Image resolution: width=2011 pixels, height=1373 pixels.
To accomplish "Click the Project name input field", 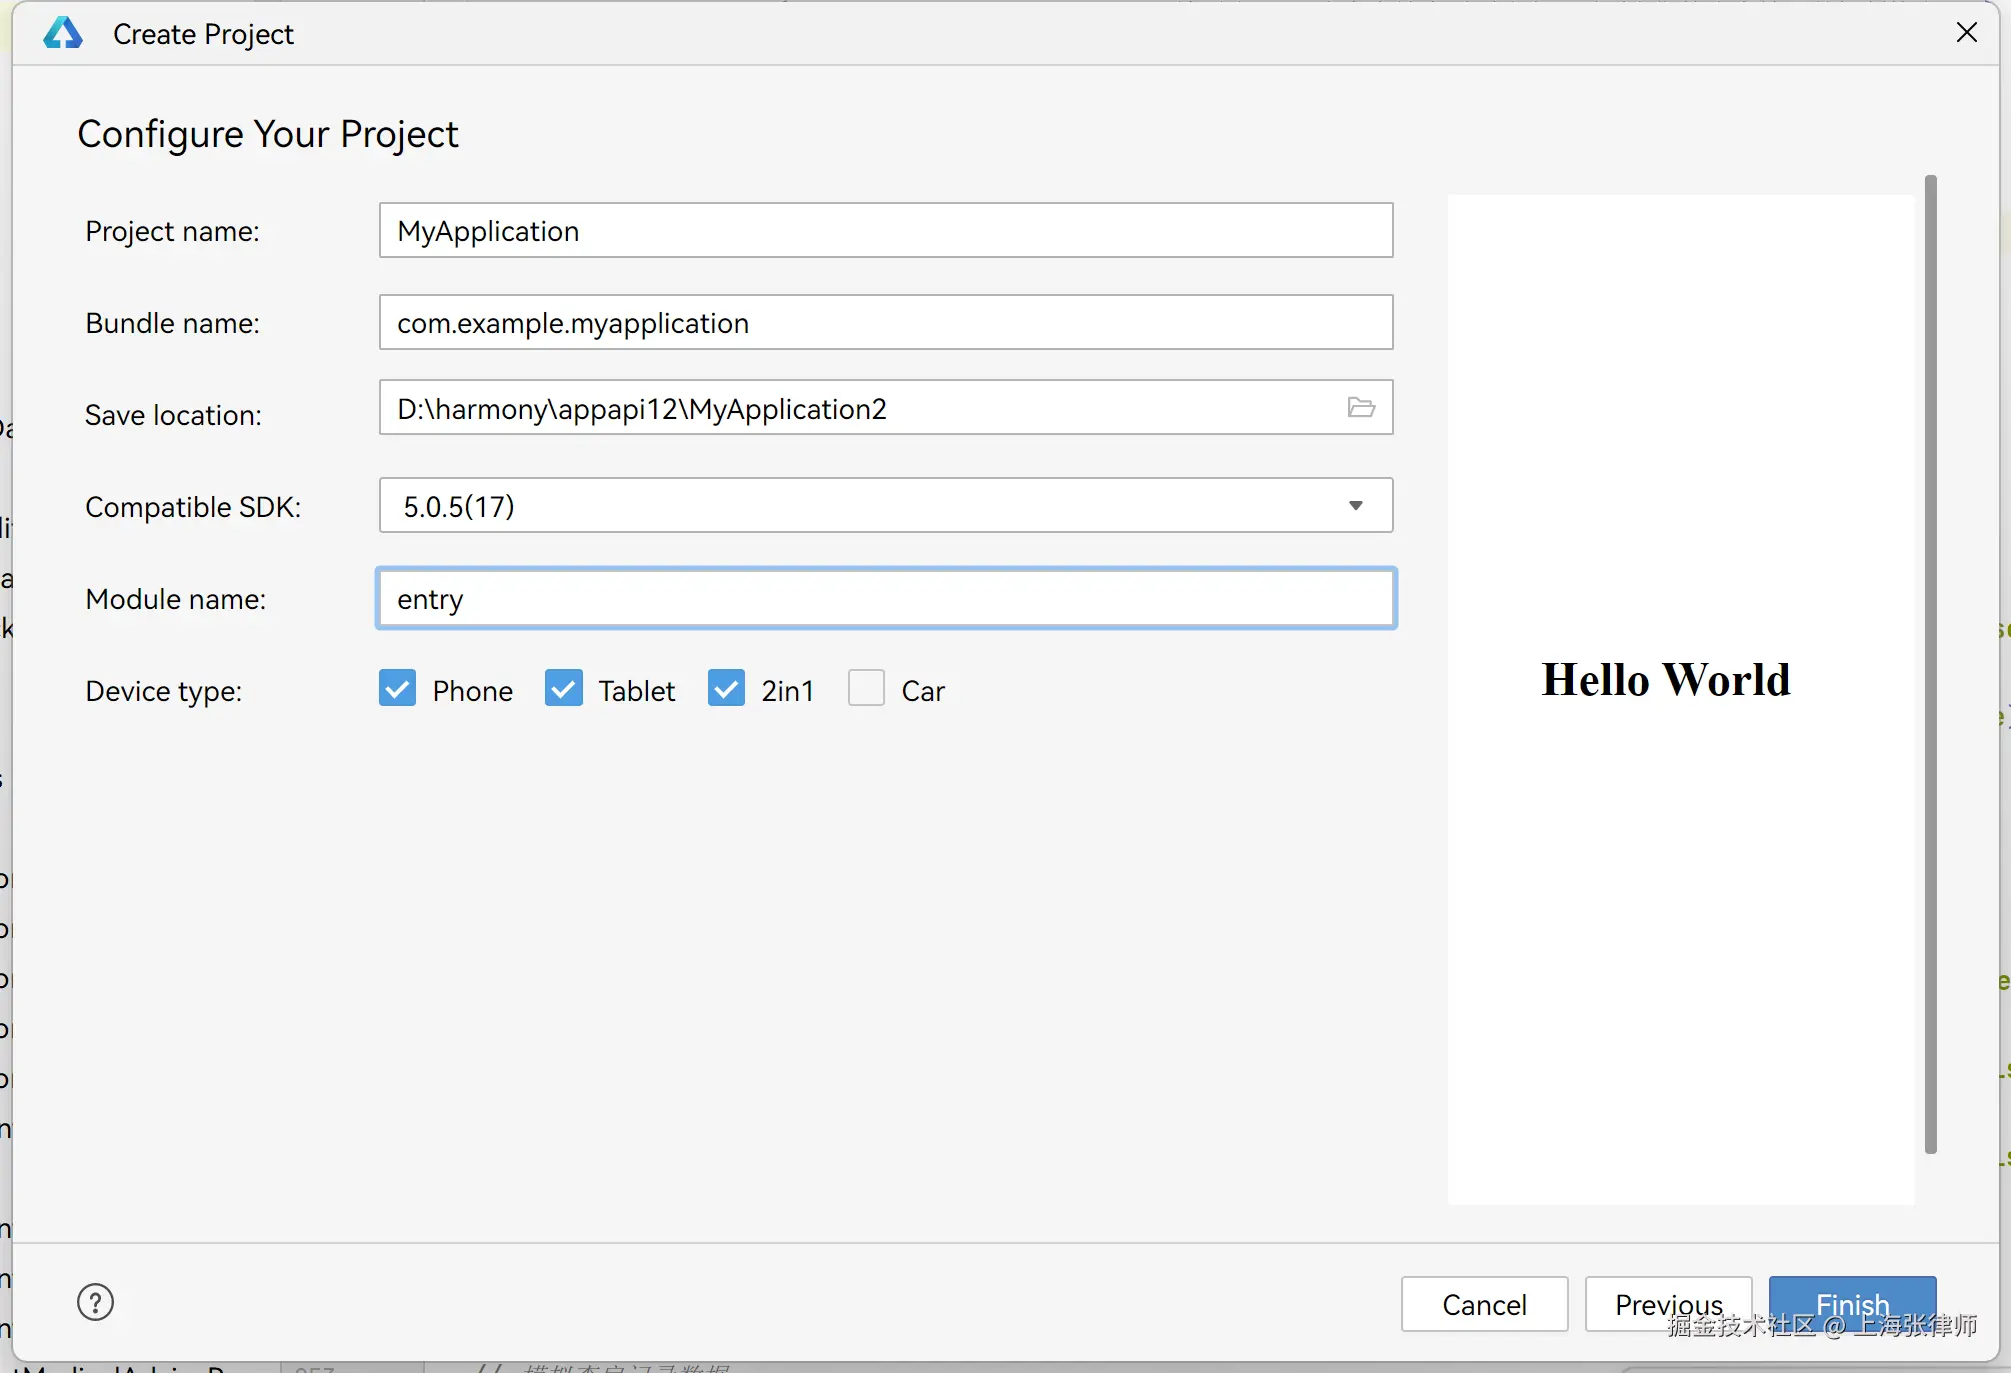I will [885, 231].
